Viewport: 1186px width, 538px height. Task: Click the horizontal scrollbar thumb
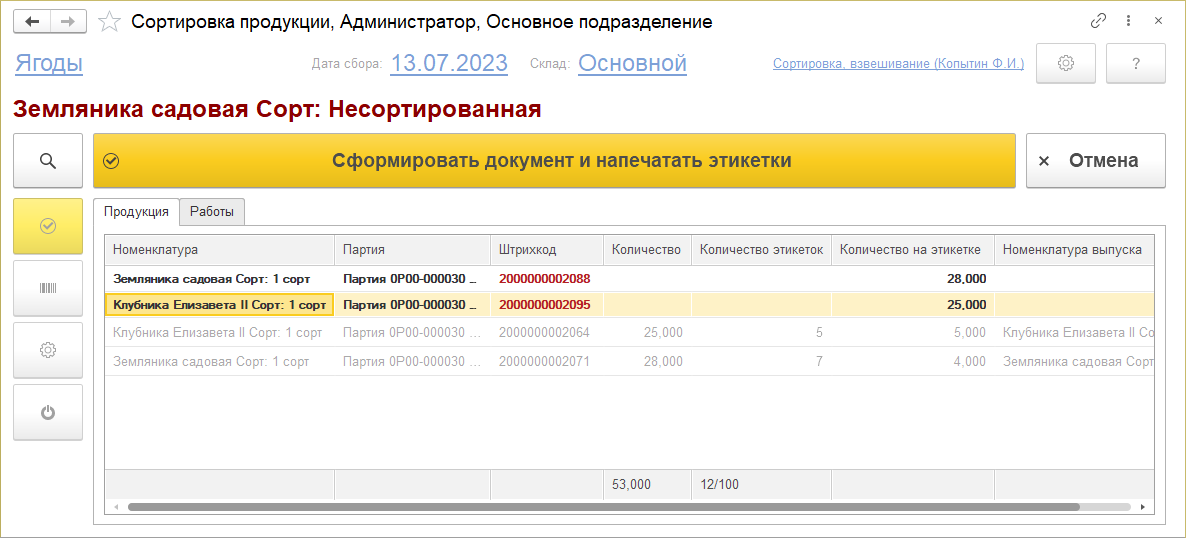click(x=603, y=507)
